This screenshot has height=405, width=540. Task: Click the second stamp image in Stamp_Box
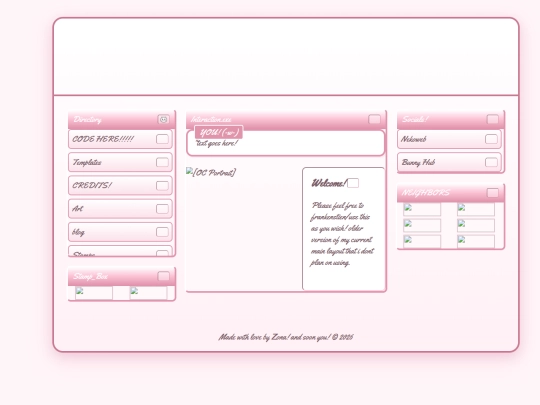coord(148,293)
